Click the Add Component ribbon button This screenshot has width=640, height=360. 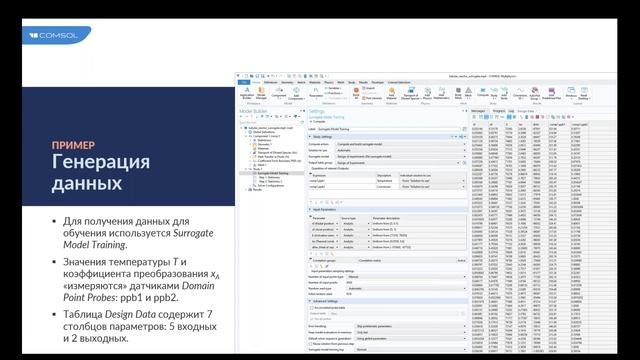[296, 93]
